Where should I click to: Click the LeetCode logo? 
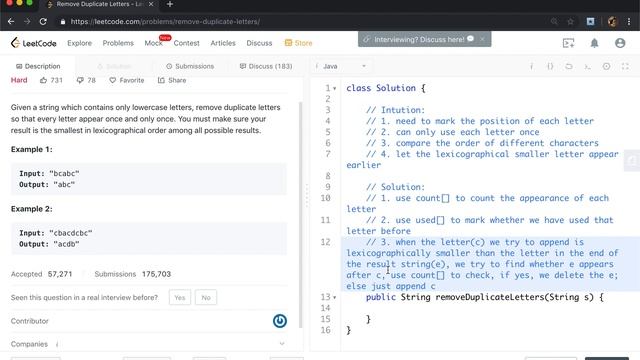33,43
